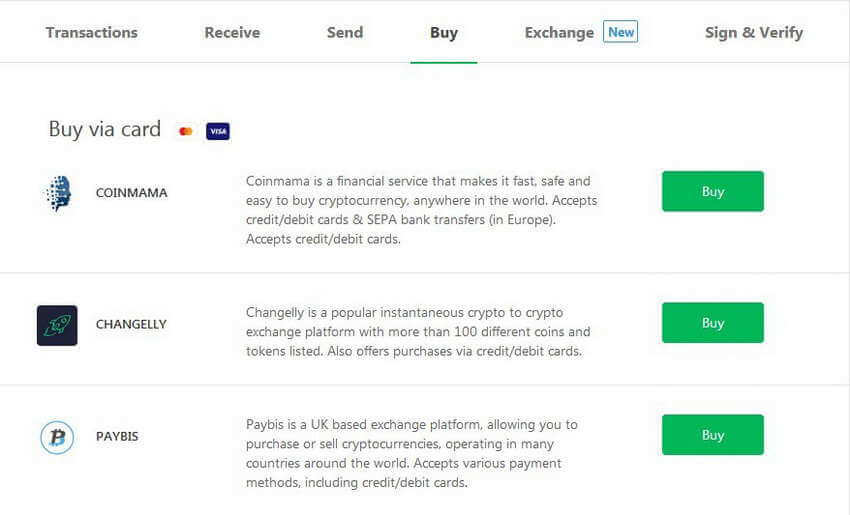The image size is (850, 515).
Task: Open the Transactions tab
Action: (x=92, y=33)
